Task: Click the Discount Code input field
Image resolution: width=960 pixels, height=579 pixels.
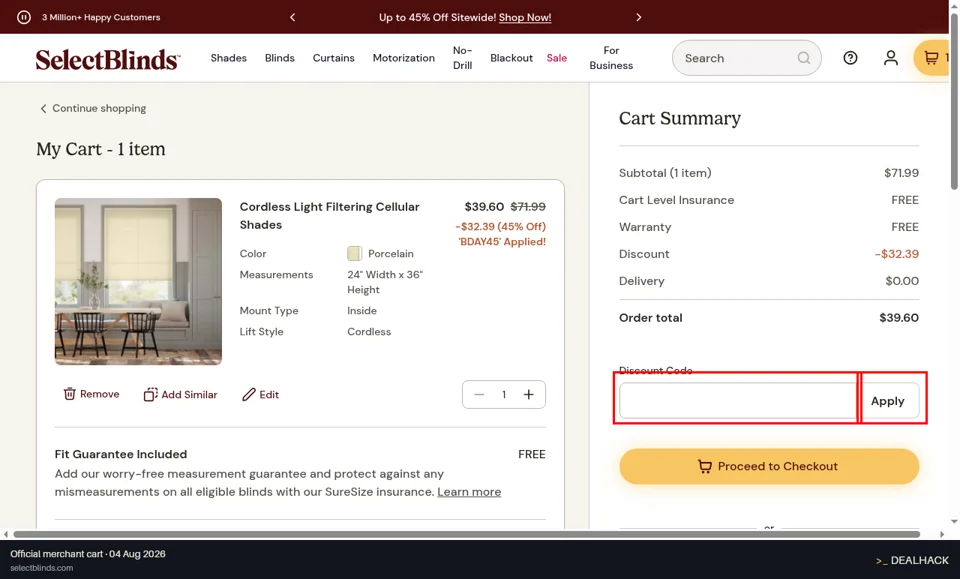Action: click(x=738, y=401)
